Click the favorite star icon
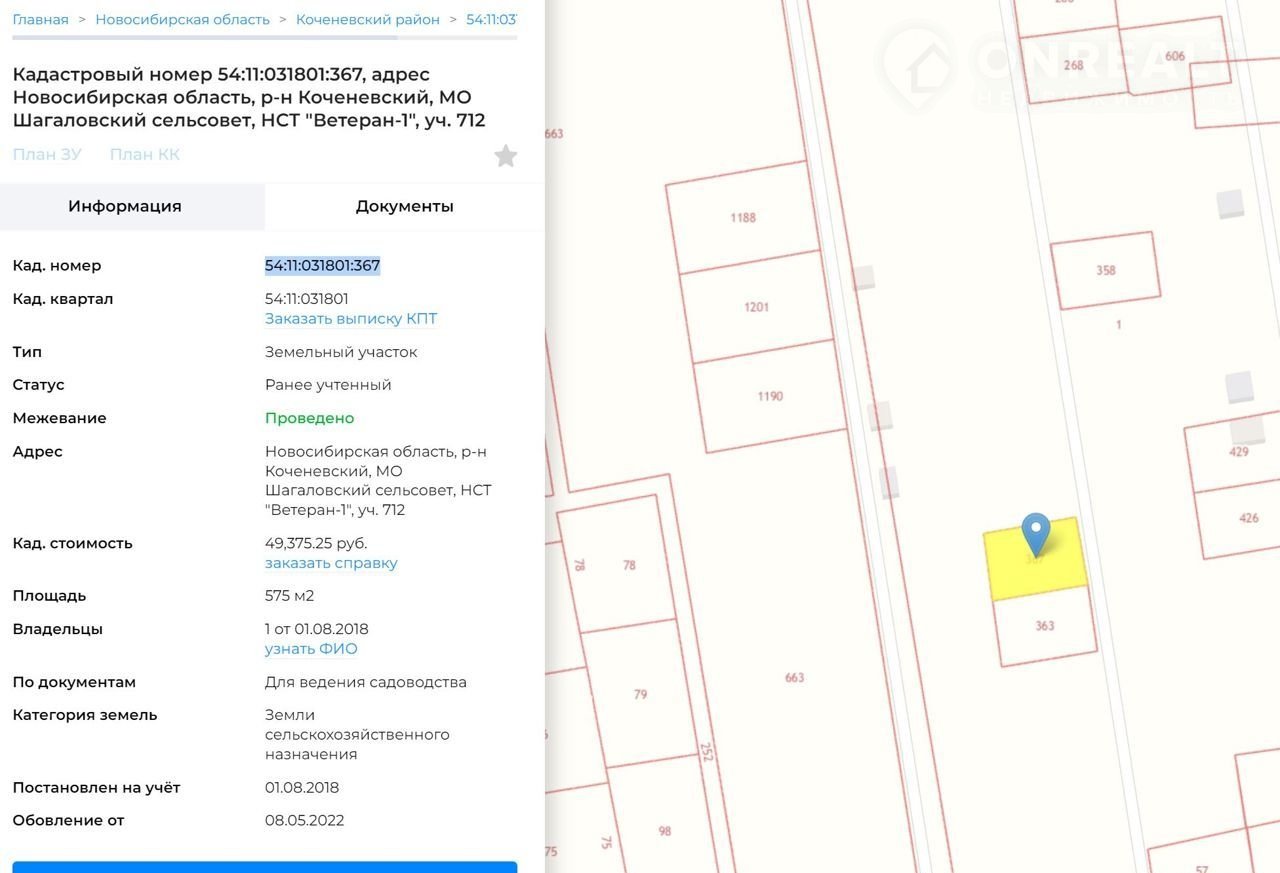Screen dimensions: 1280x873 tap(506, 156)
